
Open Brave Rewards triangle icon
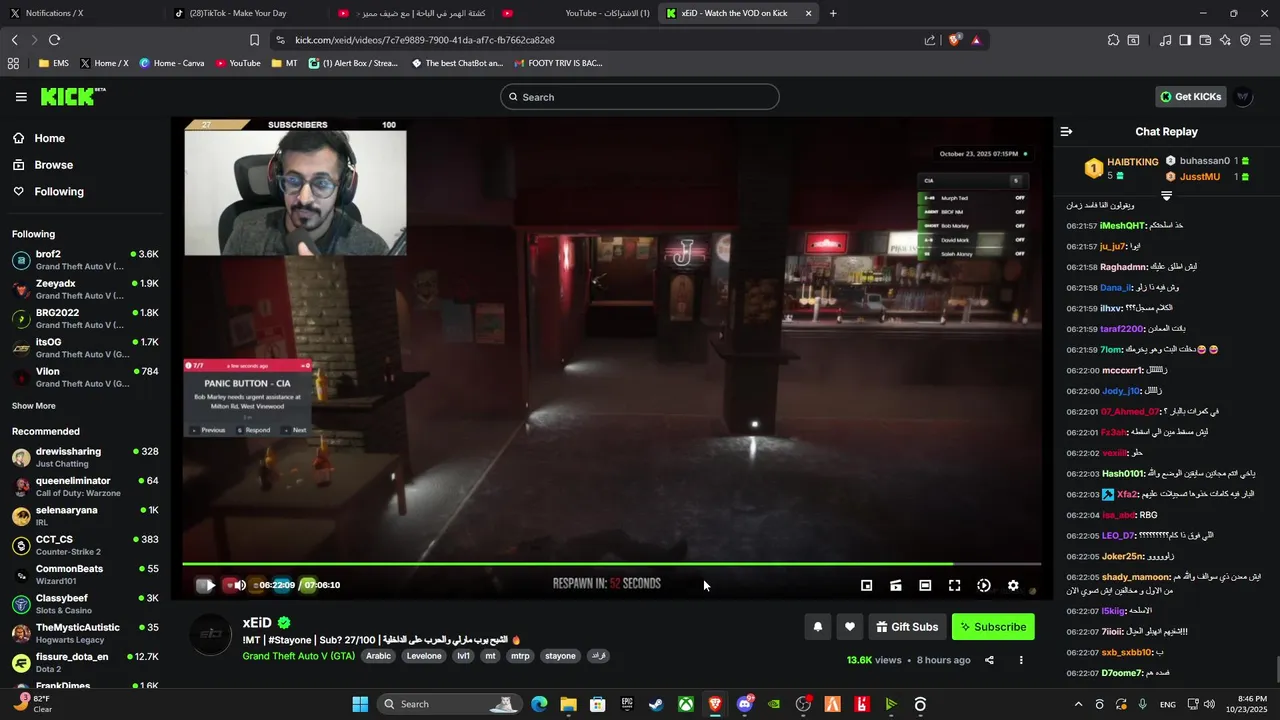[x=976, y=40]
